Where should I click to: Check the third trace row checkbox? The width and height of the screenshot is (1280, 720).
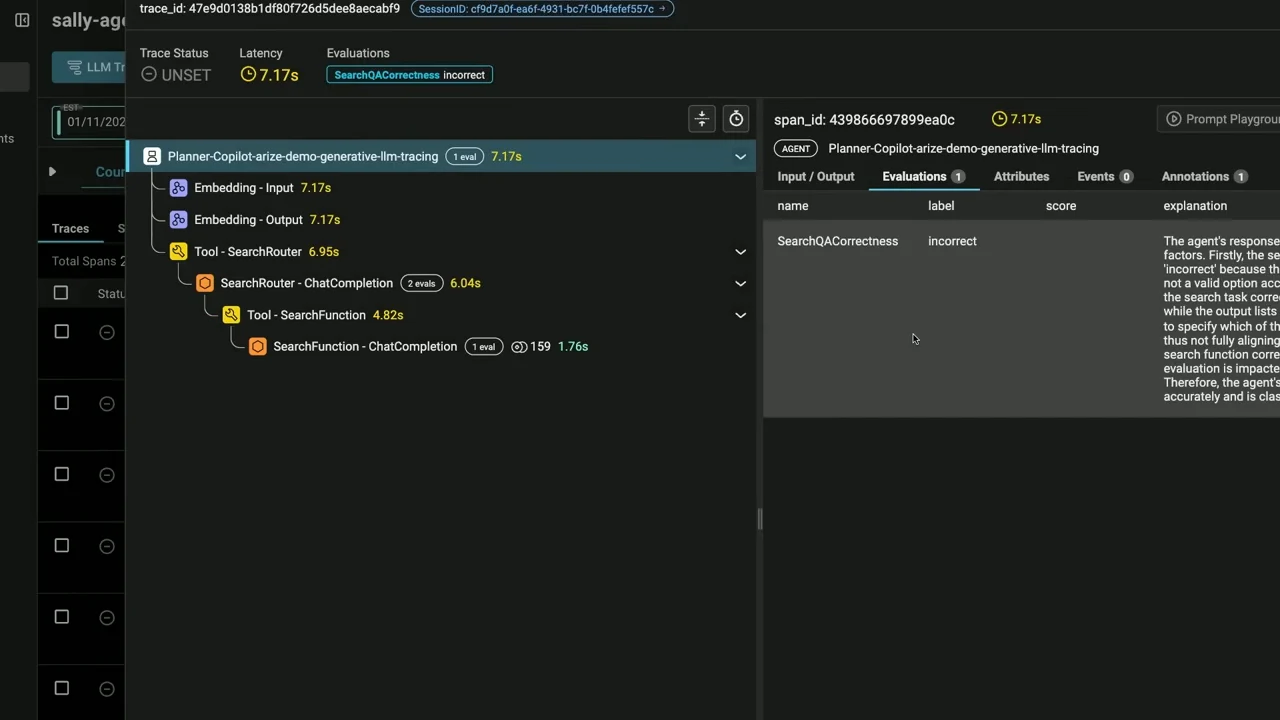(61, 474)
